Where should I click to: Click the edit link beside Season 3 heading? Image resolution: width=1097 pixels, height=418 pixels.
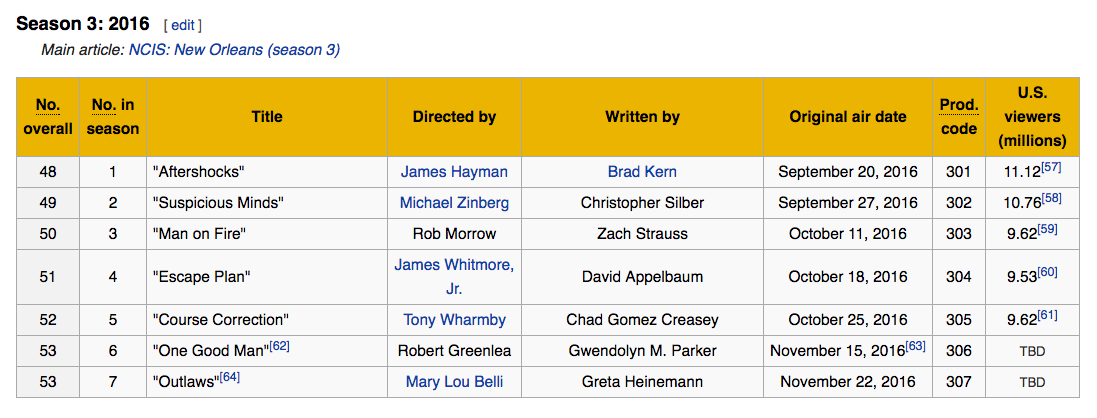coord(182,25)
